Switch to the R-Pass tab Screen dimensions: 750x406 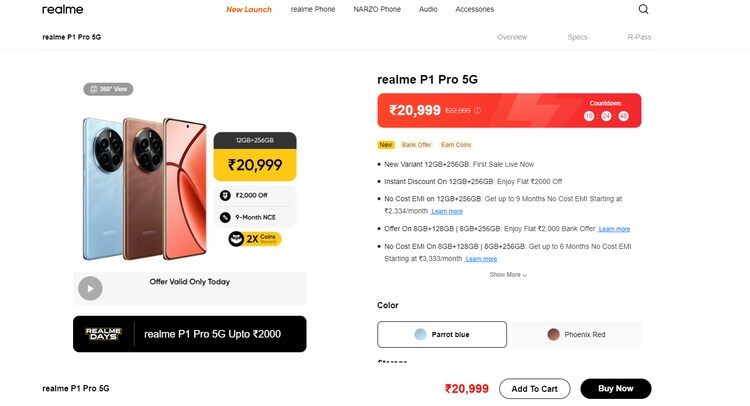[639, 37]
